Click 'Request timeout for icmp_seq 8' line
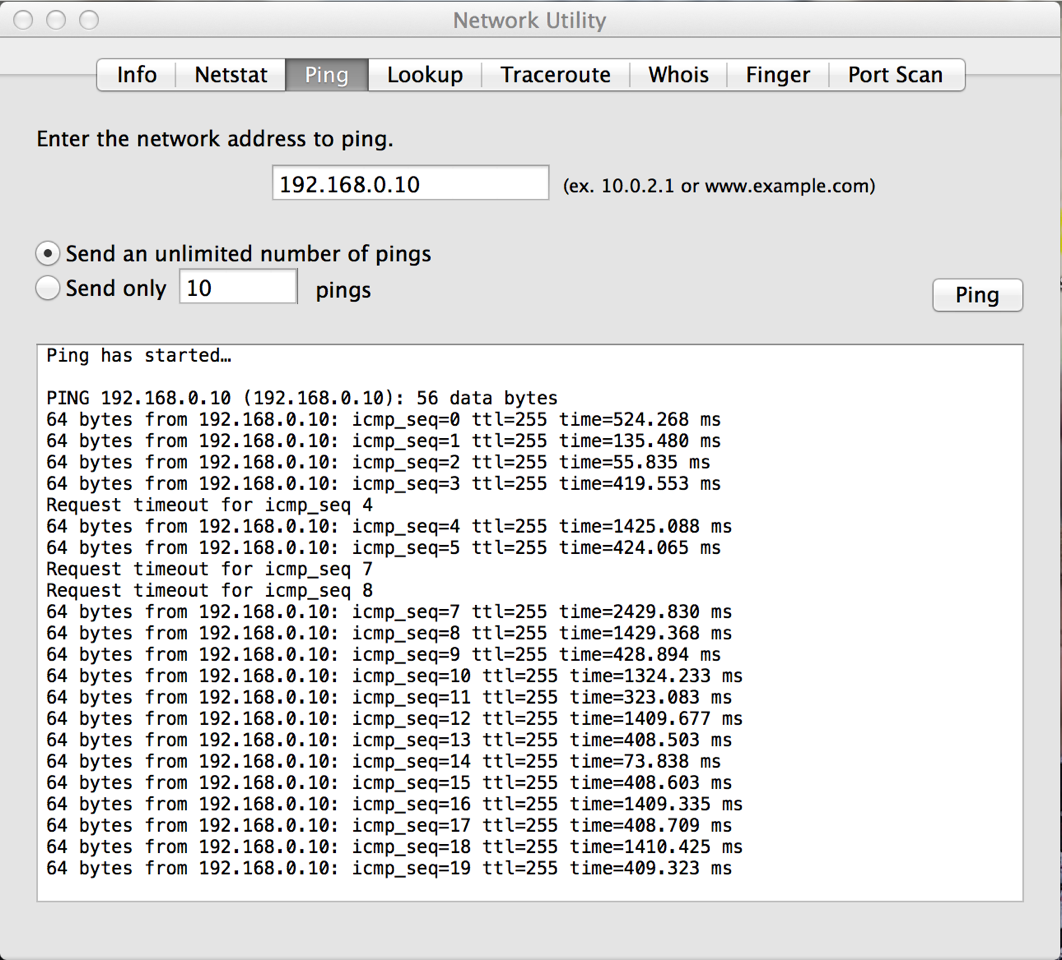This screenshot has height=960, width=1062. 209,591
